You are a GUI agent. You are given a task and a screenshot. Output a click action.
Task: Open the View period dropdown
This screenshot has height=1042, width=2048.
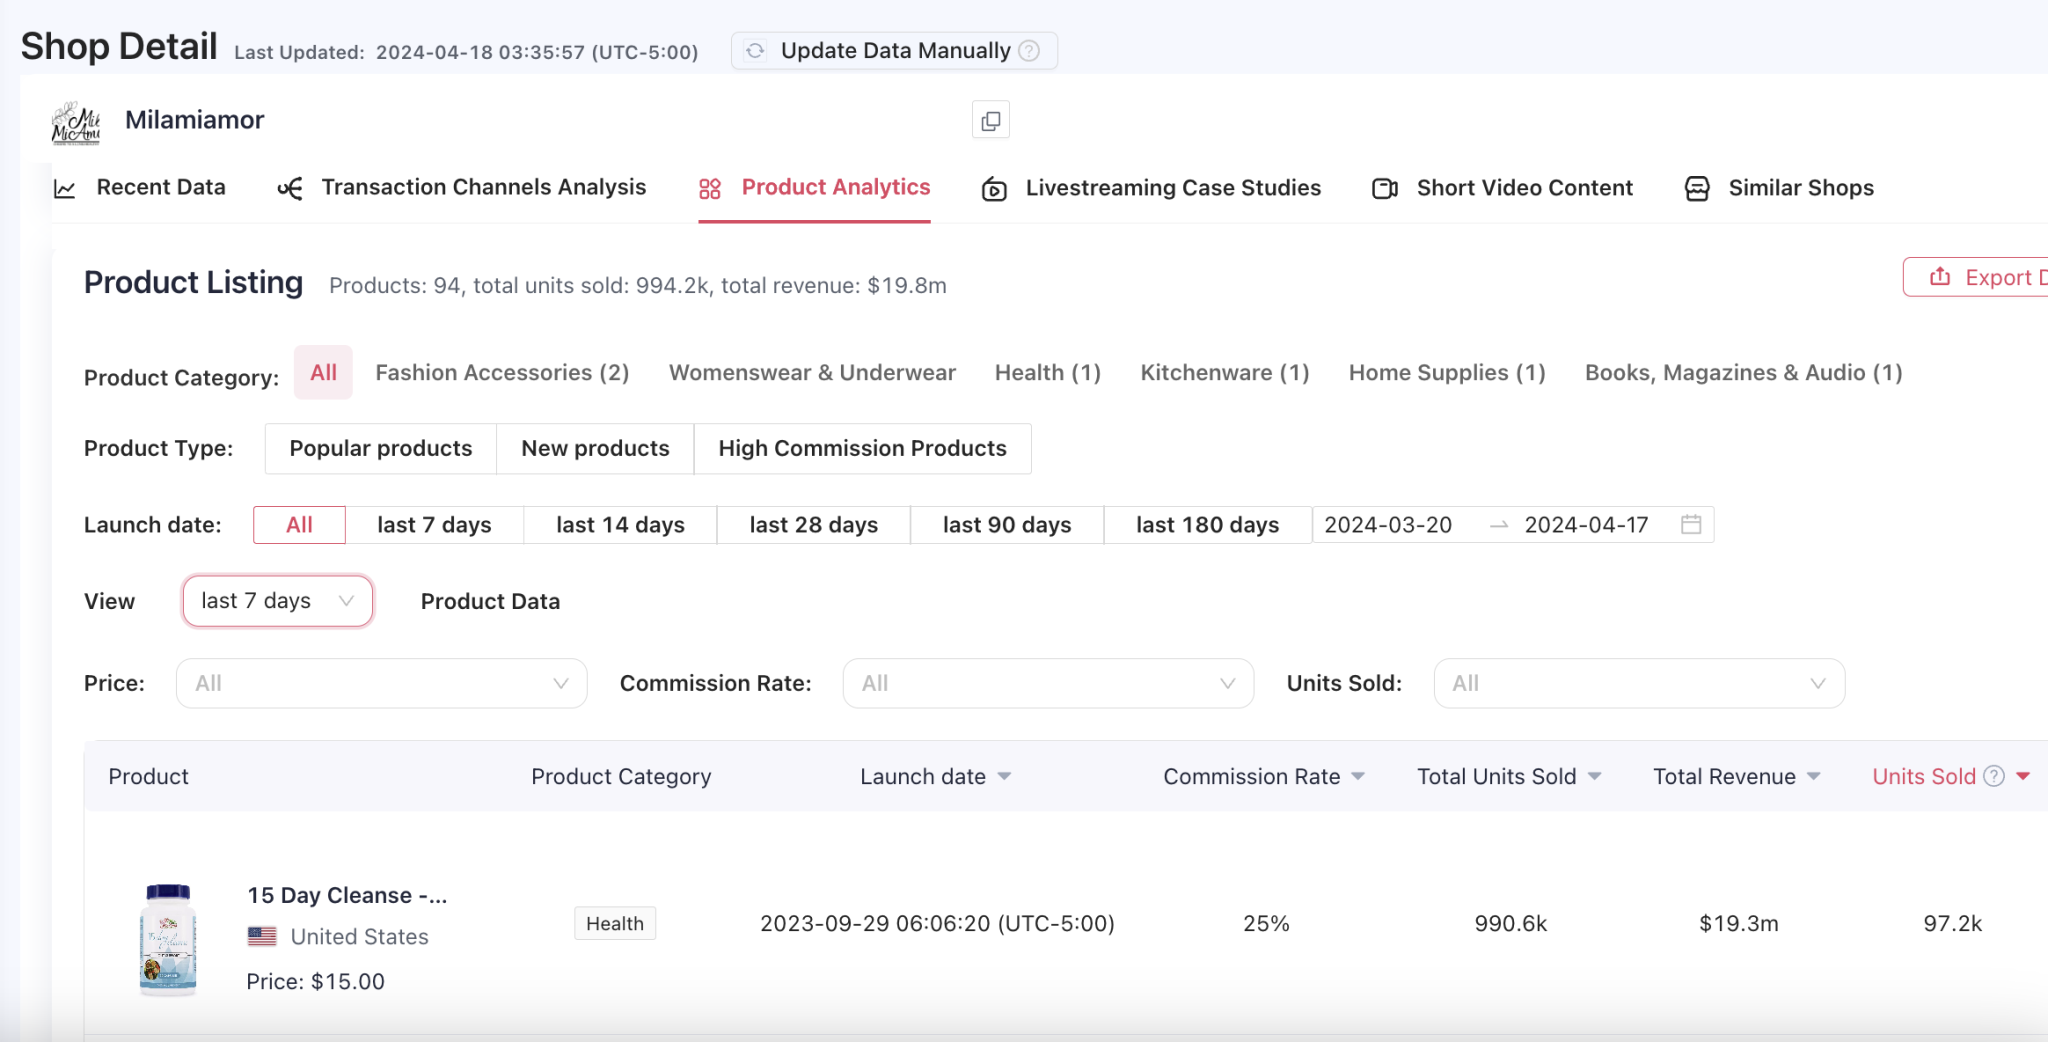(x=277, y=600)
